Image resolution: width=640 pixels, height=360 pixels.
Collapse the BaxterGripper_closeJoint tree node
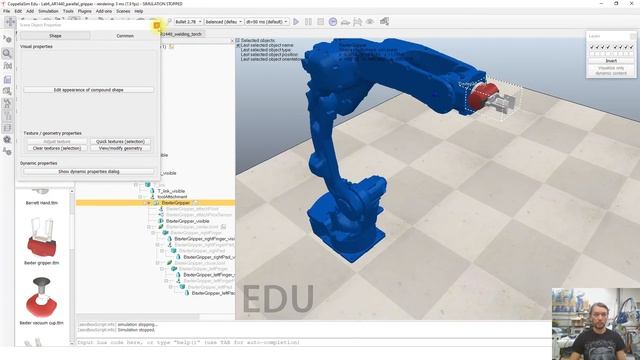pyautogui.click(x=158, y=263)
